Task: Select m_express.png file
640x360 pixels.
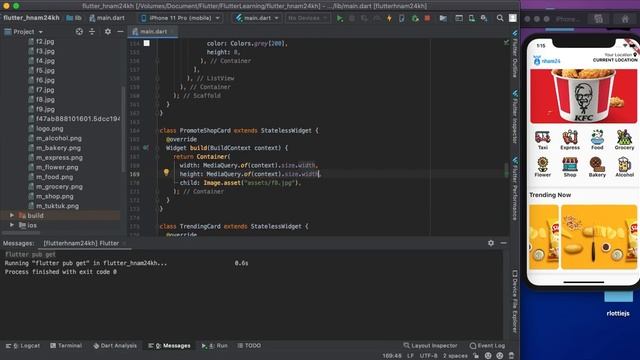Action: 59,158
